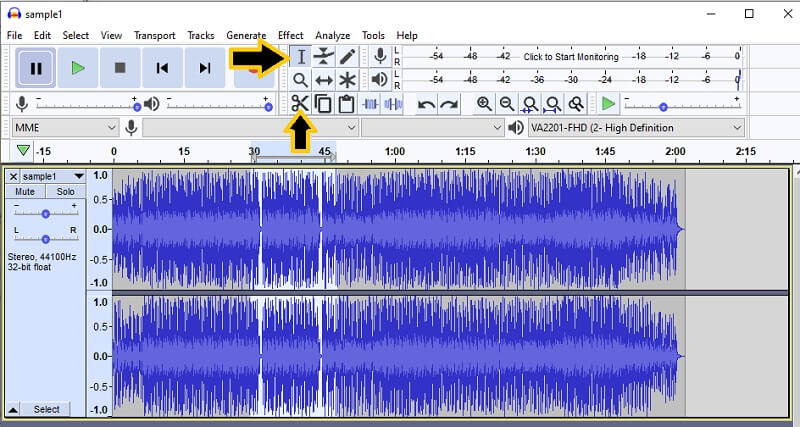Click the playback volume slider handle

pos(268,107)
